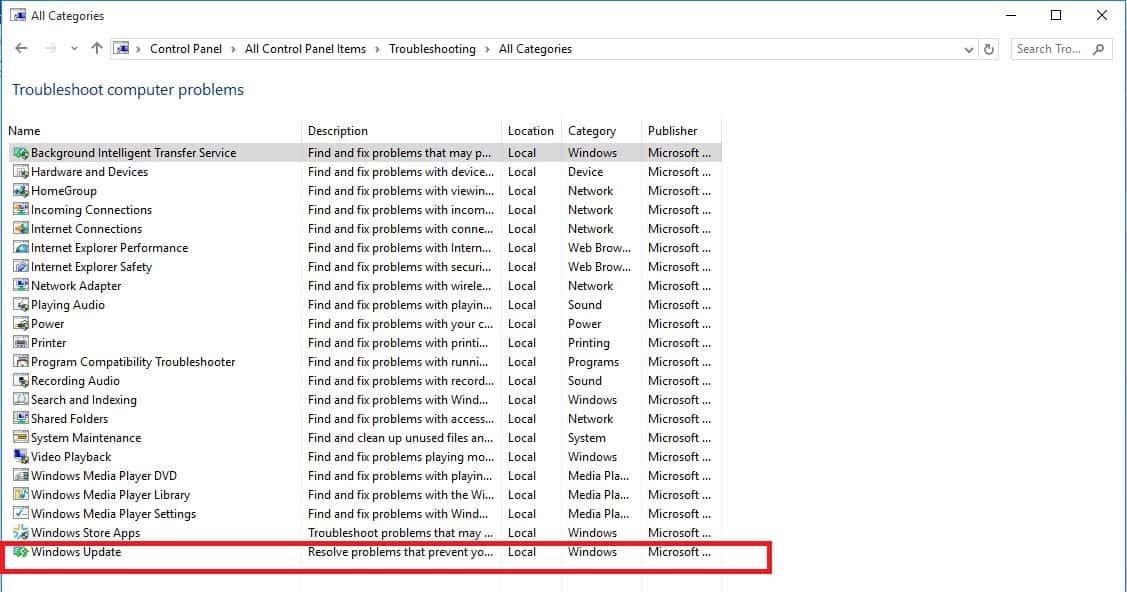Image resolution: width=1127 pixels, height=592 pixels.
Task: Open the Network Adapter troubleshooter
Action: [76, 286]
